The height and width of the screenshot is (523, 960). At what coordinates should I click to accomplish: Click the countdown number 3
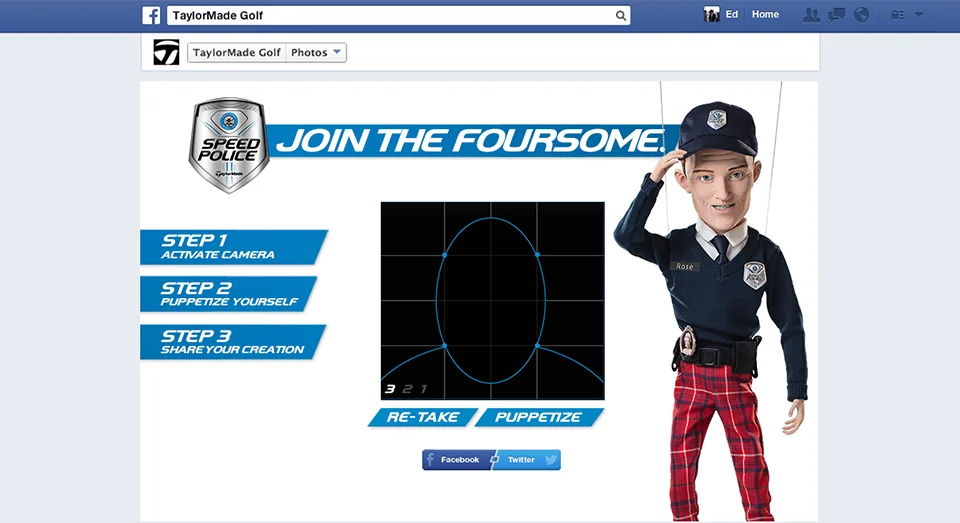[x=389, y=389]
